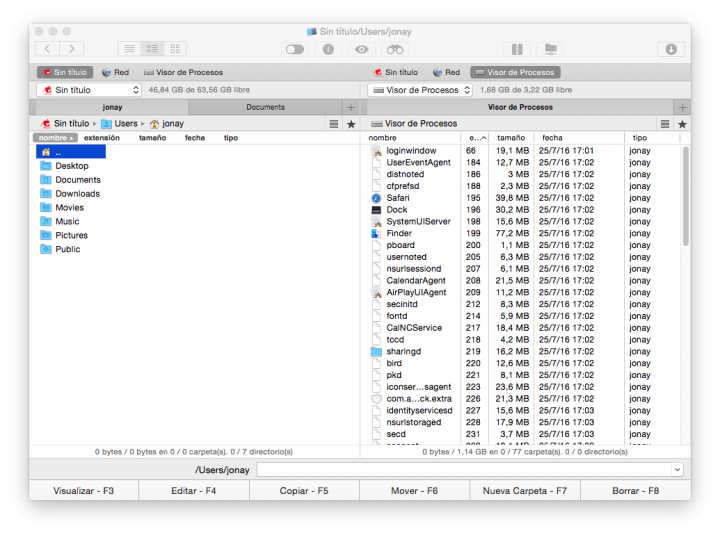Viewport: 720px width, 535px height.
Task: Open right pane favorites star
Action: coord(682,124)
